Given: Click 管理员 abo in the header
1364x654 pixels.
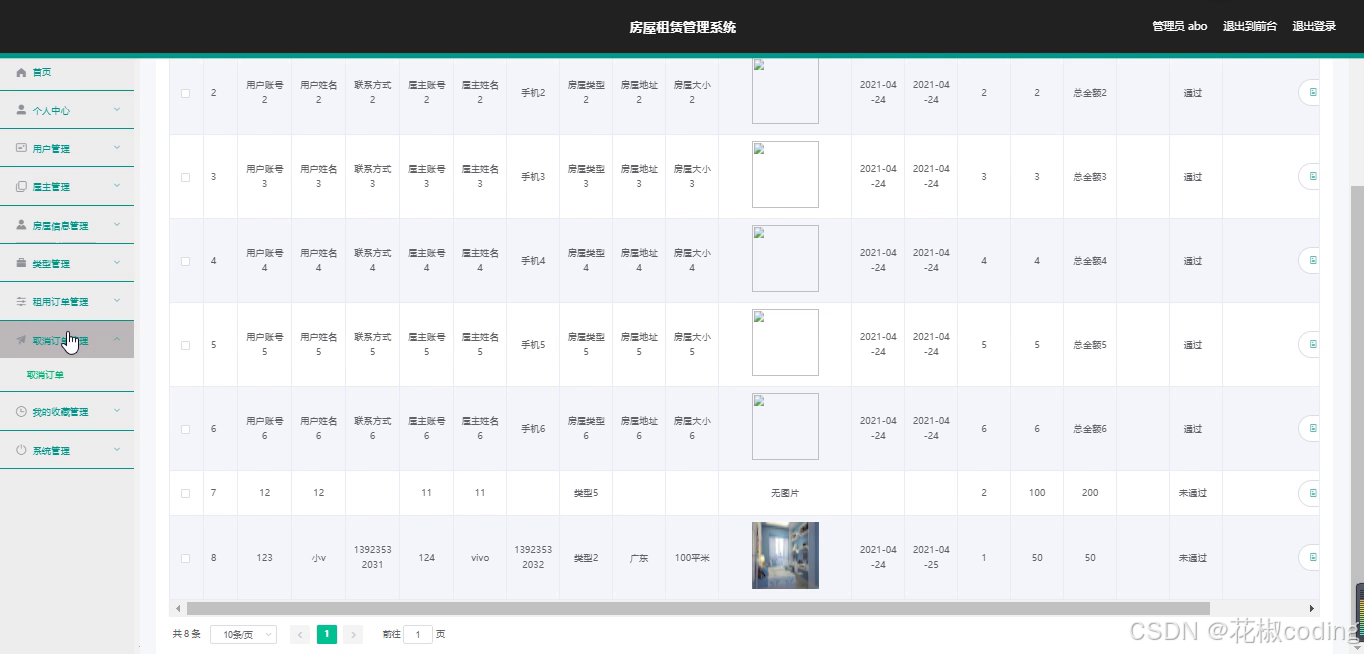Looking at the screenshot, I should click(1180, 26).
